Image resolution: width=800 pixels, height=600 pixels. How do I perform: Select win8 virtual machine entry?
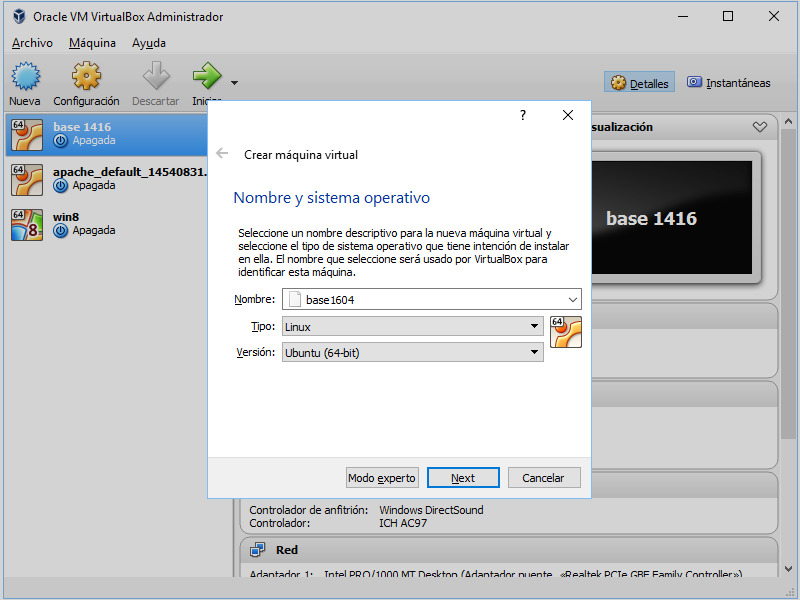click(107, 224)
